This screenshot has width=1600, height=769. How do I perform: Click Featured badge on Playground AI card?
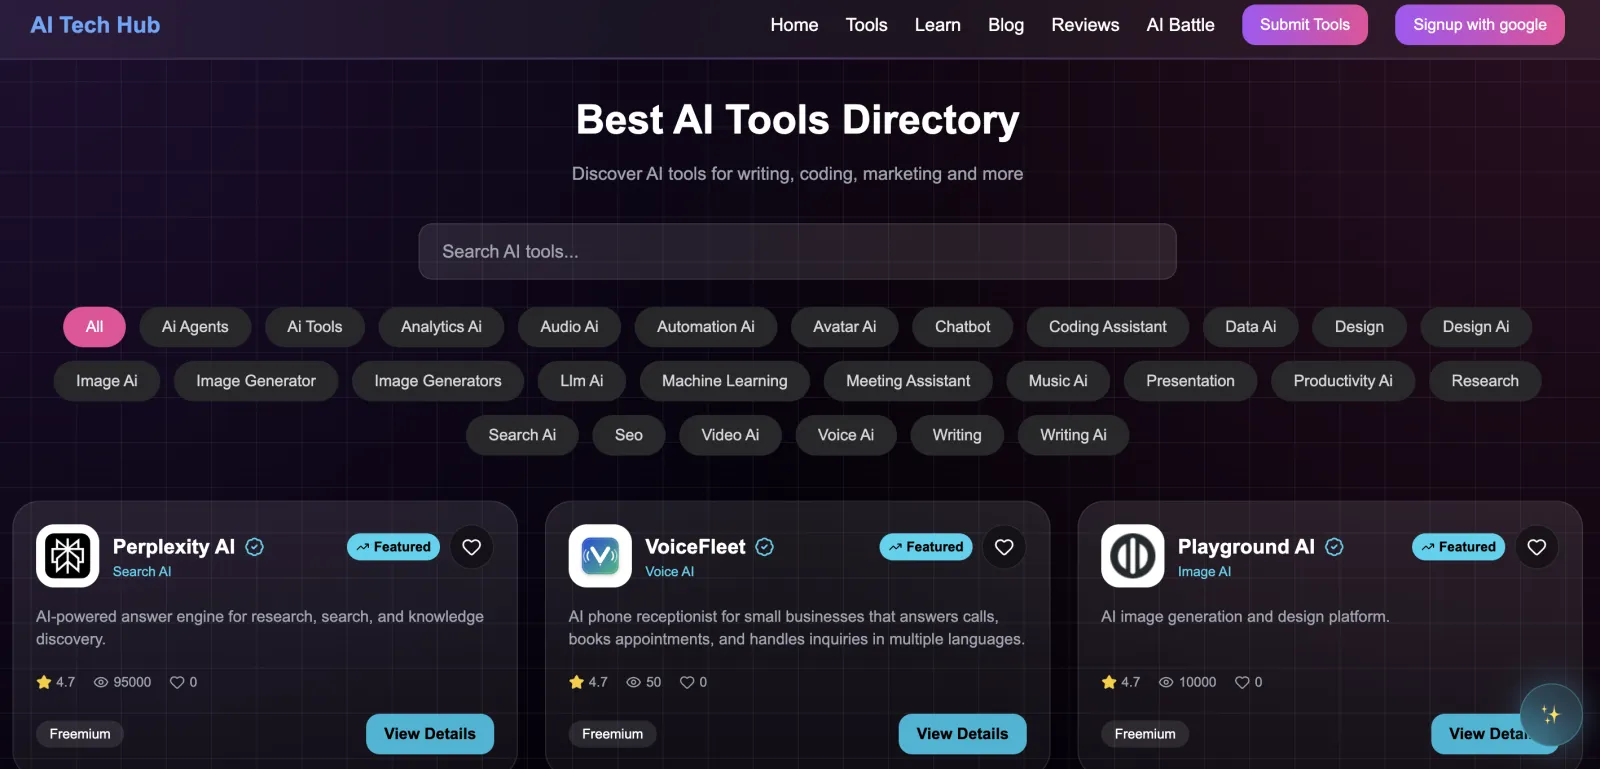[x=1458, y=547]
